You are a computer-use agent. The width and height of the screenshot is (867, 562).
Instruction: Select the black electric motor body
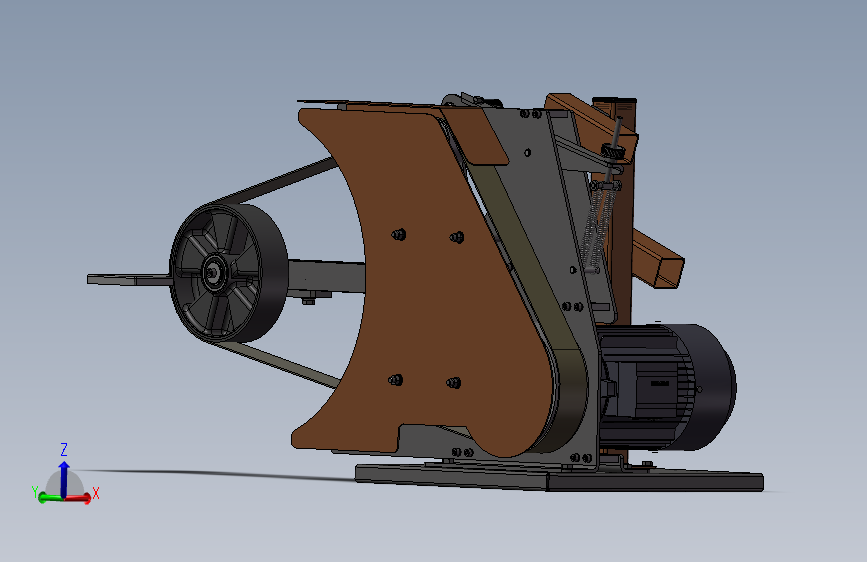coord(666,387)
